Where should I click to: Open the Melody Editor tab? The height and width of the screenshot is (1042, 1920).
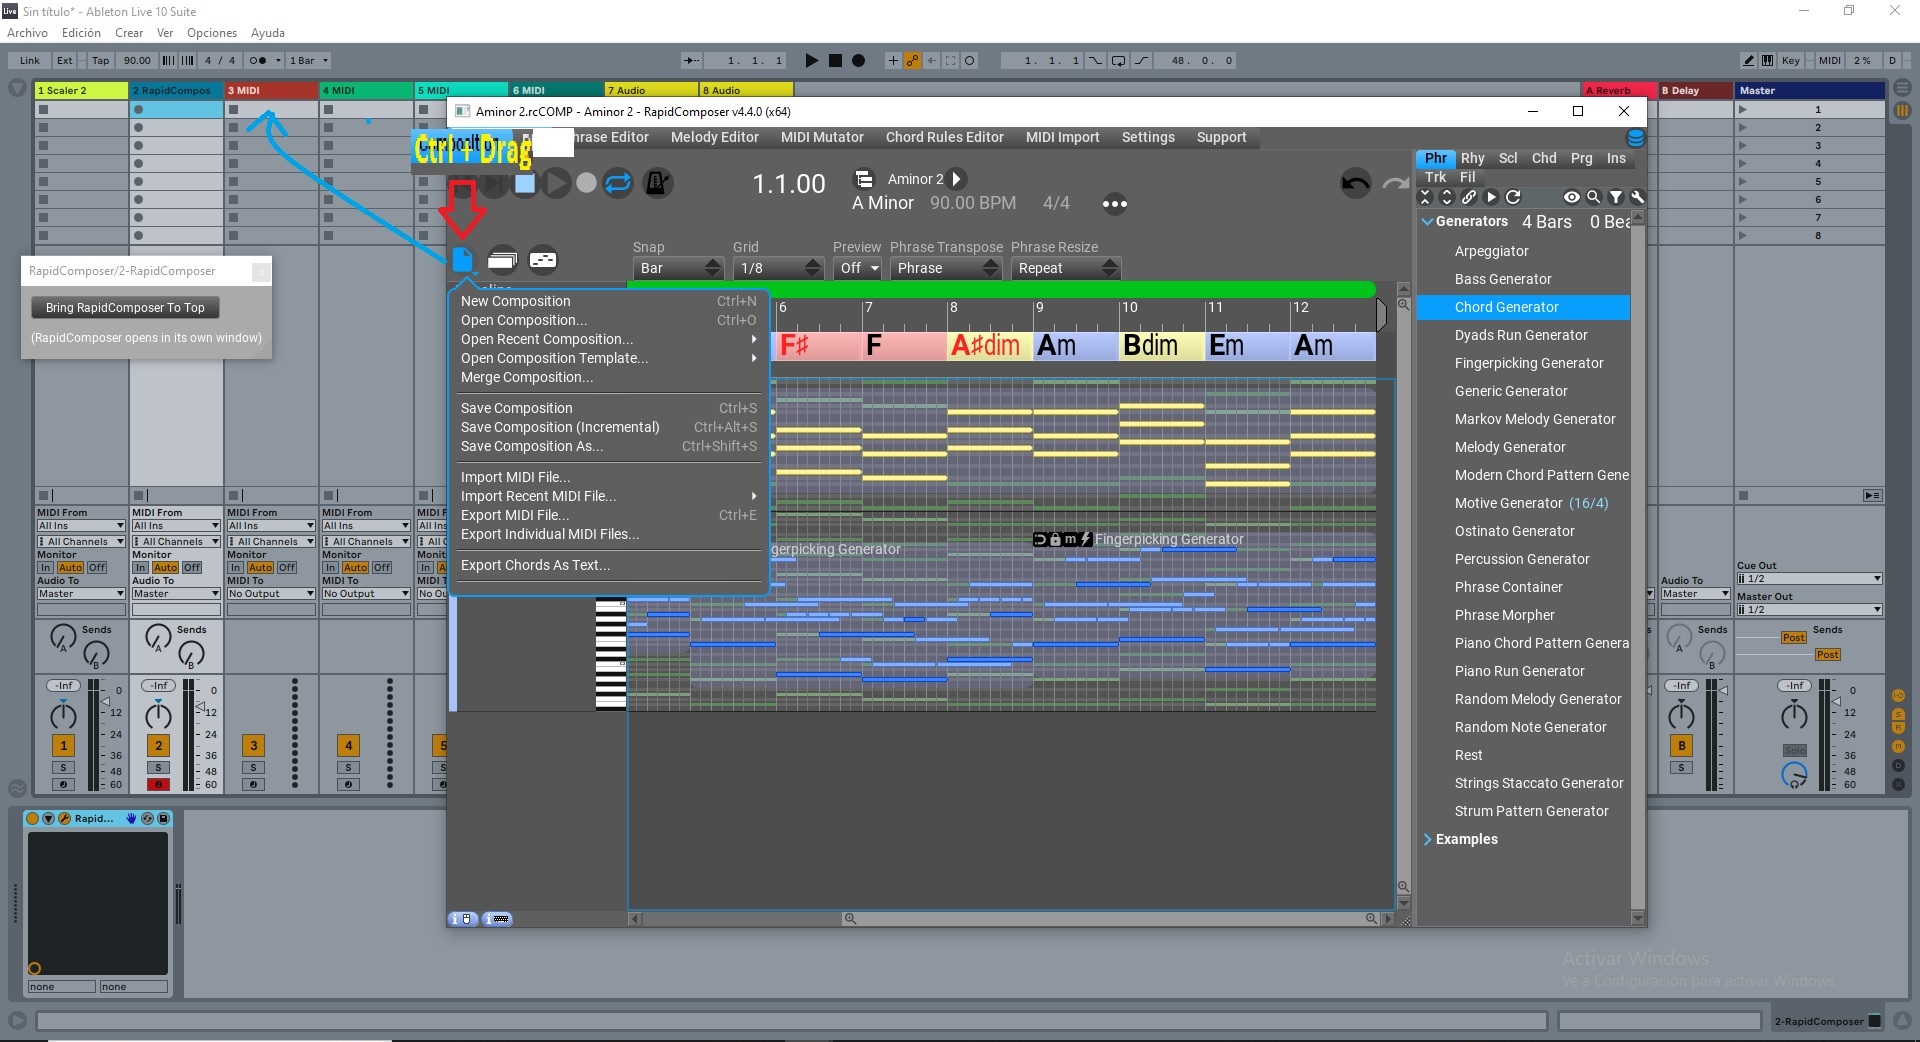714,137
